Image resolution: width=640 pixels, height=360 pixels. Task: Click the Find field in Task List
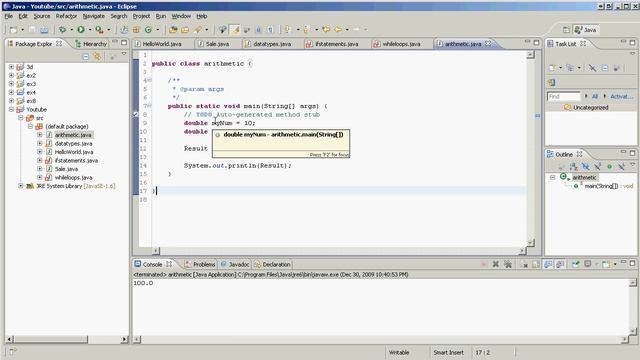tap(564, 96)
